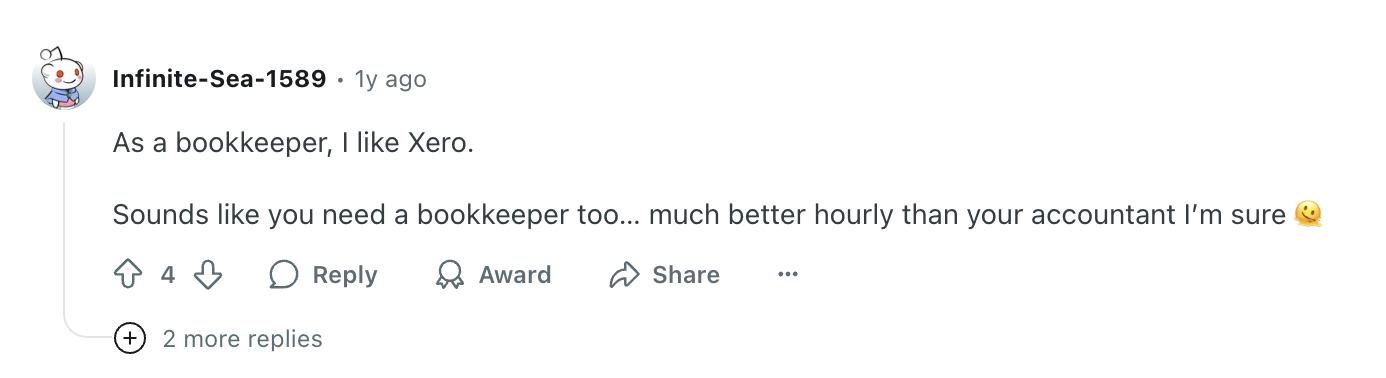Click the Share text label

686,275
